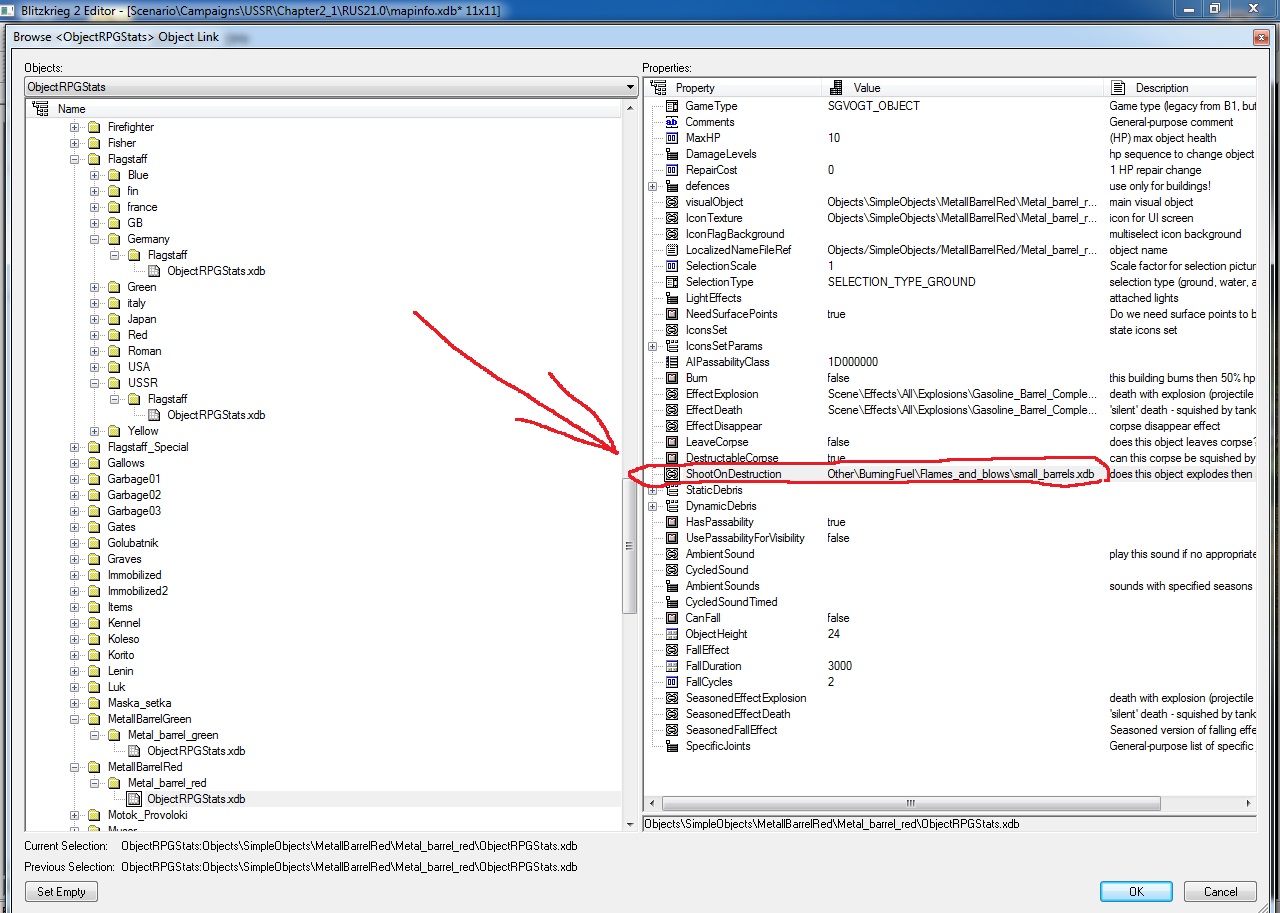Select the Koleso folder
This screenshot has width=1280, height=913.
click(x=123, y=639)
